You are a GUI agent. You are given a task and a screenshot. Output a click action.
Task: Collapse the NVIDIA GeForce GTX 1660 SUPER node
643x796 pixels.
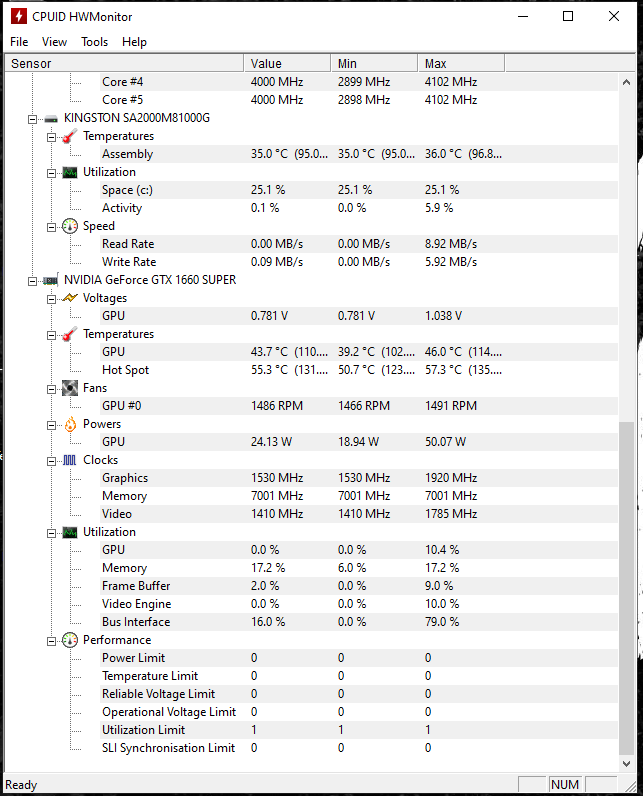point(32,281)
